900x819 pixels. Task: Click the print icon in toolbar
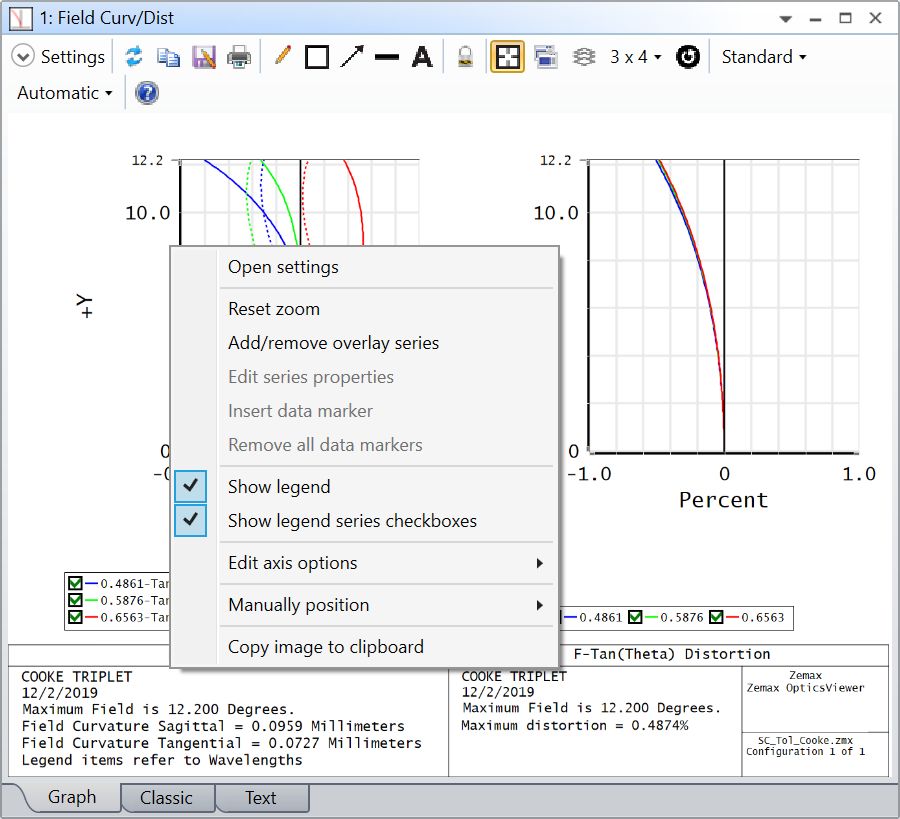pos(239,57)
